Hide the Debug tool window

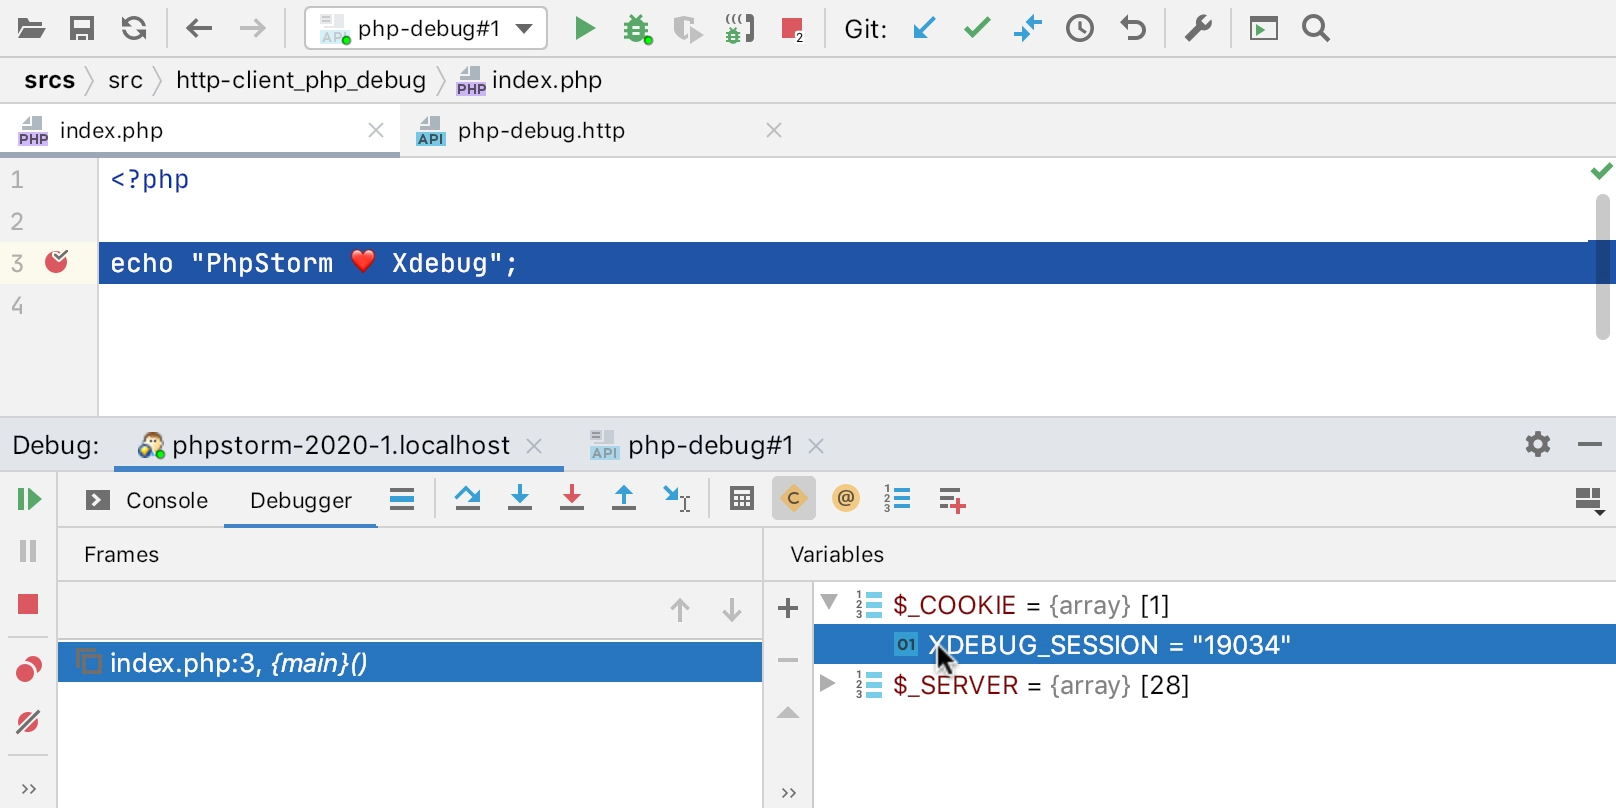click(1590, 444)
